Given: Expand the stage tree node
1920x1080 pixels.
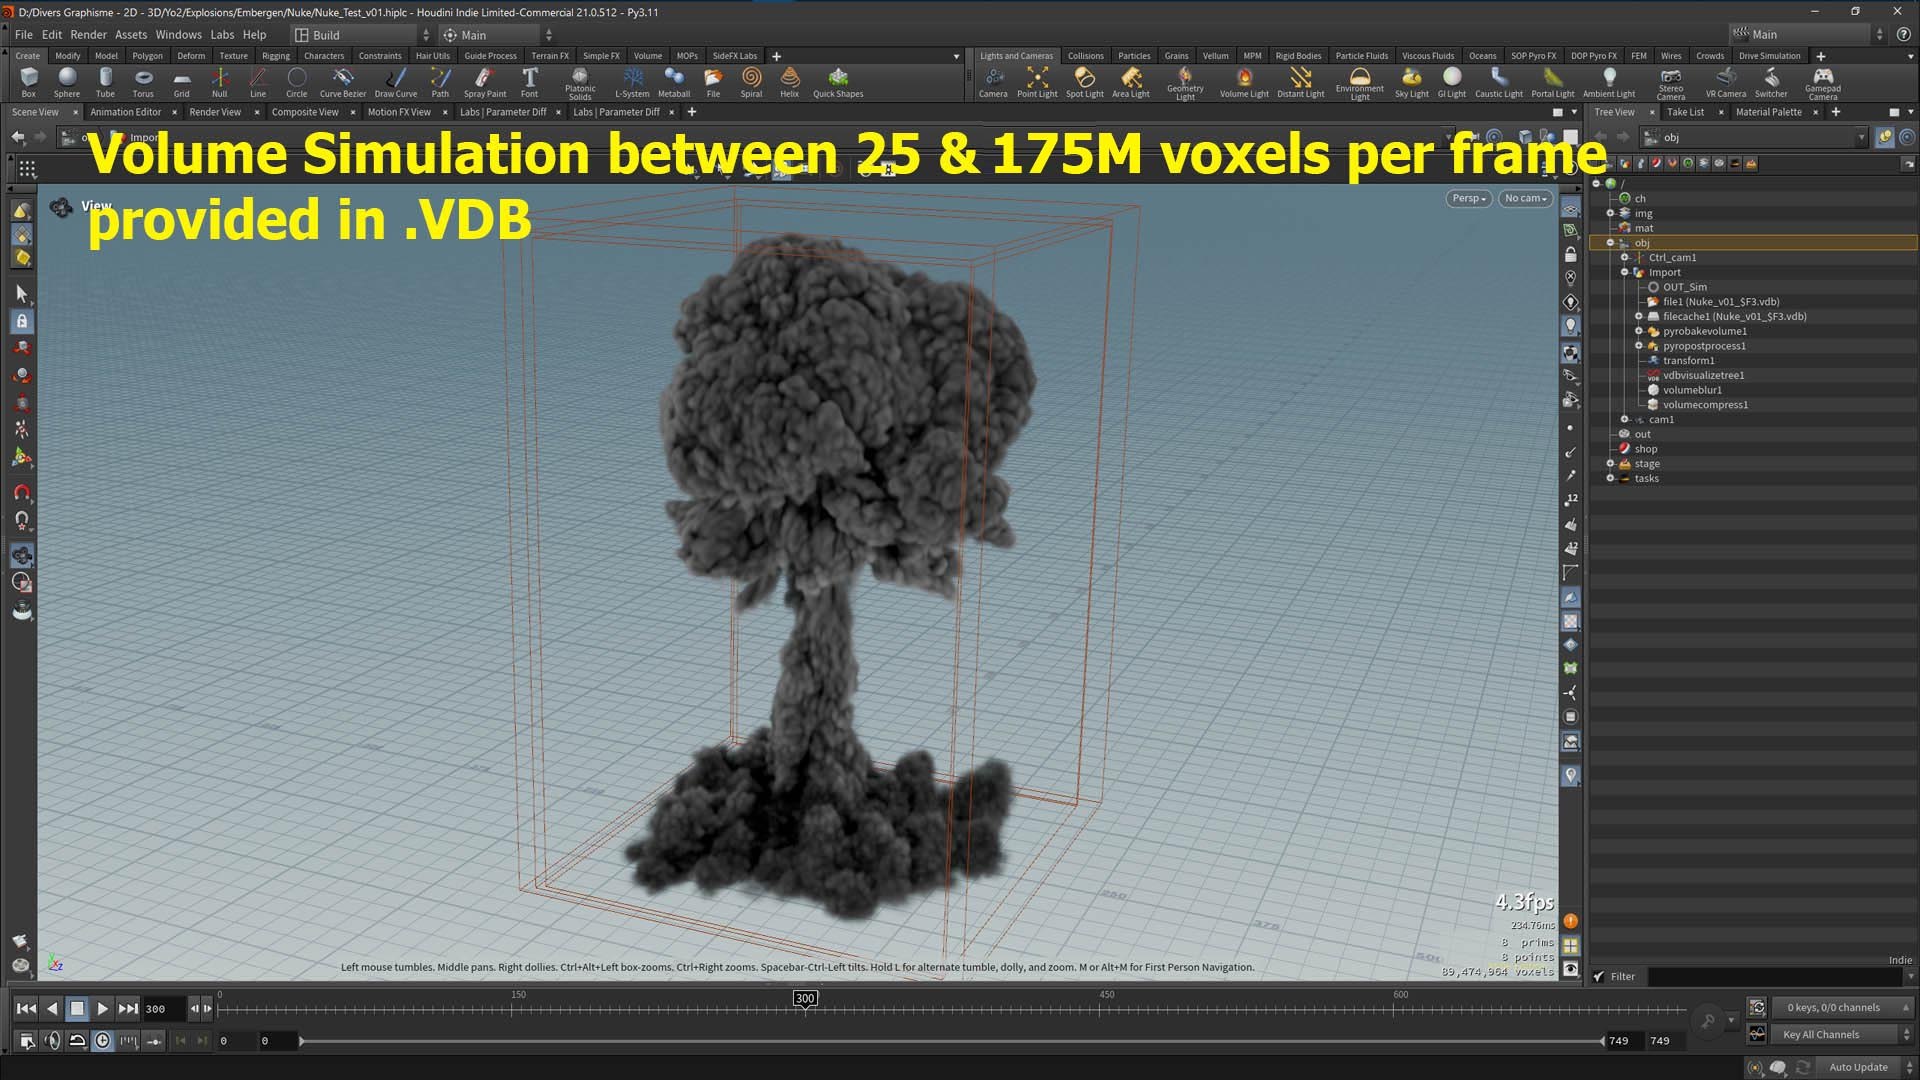Looking at the screenshot, I should click(x=1610, y=463).
